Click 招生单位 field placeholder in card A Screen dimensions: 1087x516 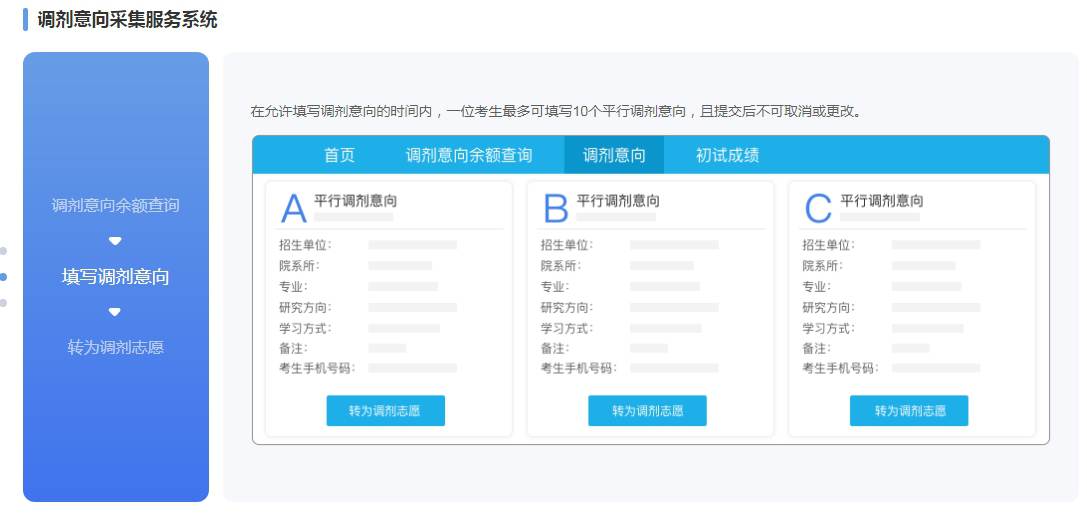(412, 245)
